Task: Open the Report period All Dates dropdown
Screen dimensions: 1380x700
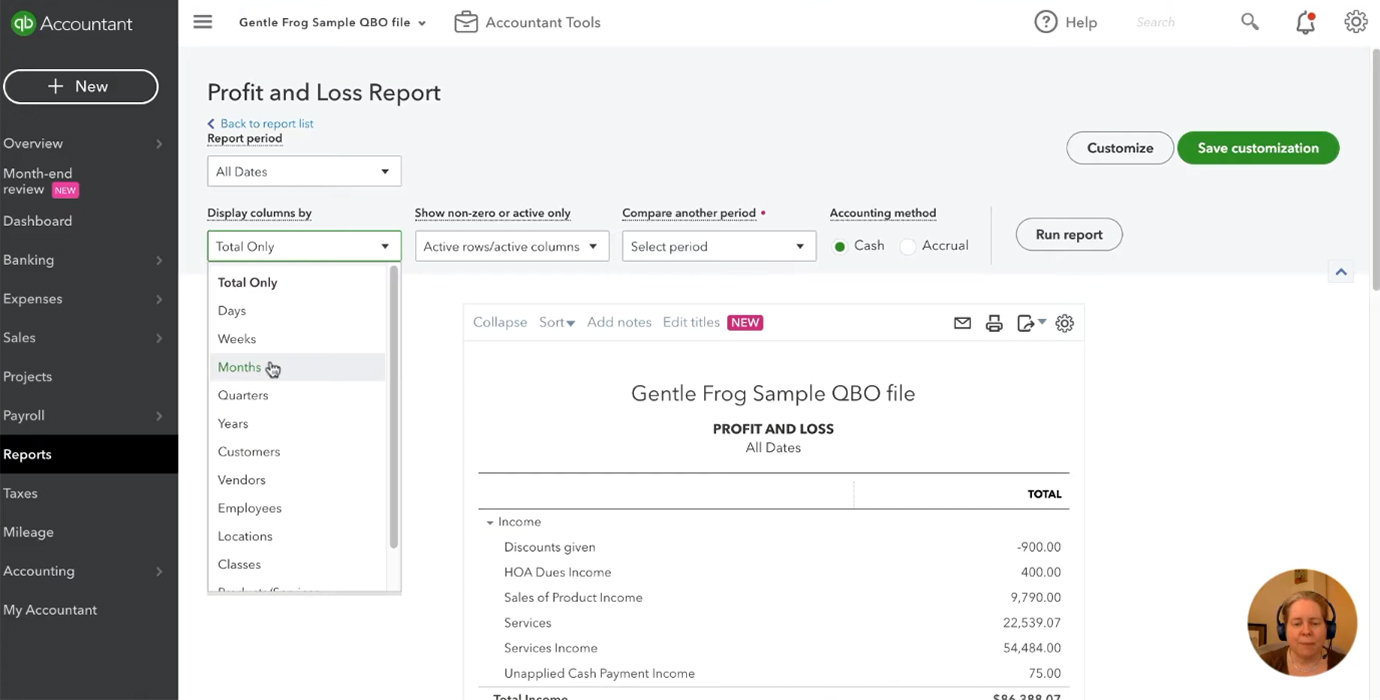Action: (304, 172)
